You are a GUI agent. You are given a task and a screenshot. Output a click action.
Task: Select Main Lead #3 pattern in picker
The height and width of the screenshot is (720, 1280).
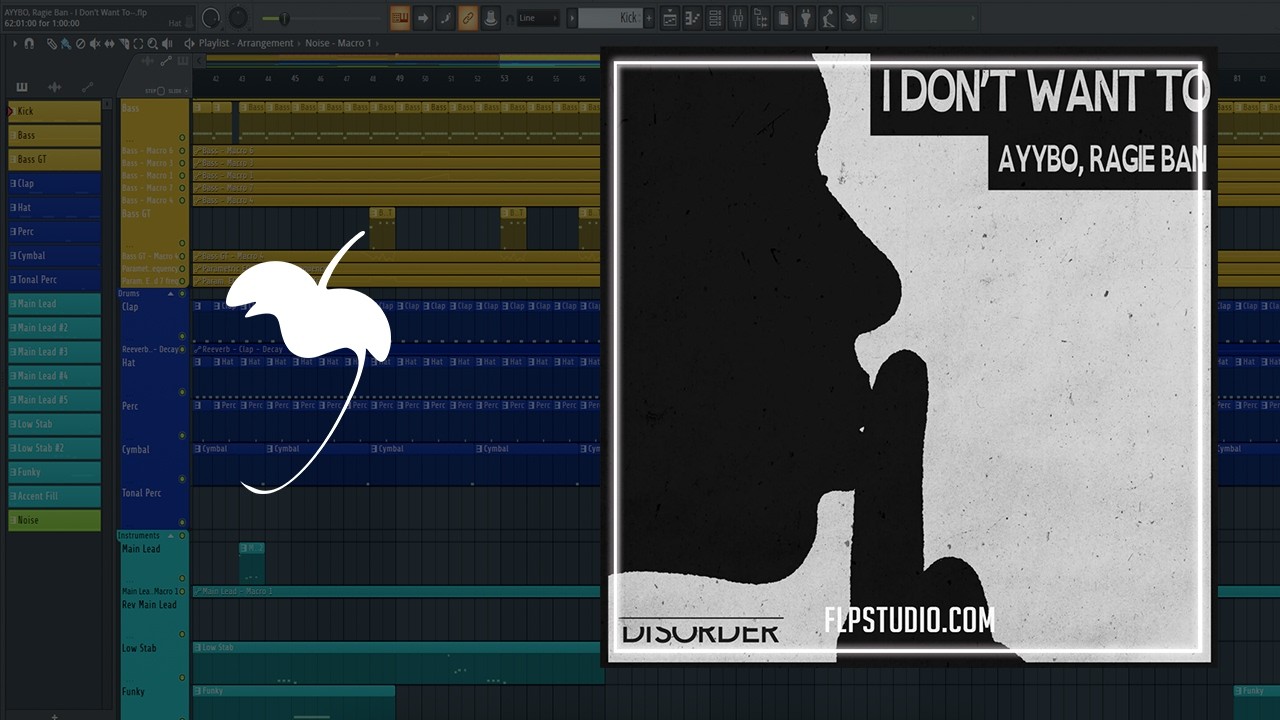[x=55, y=351]
